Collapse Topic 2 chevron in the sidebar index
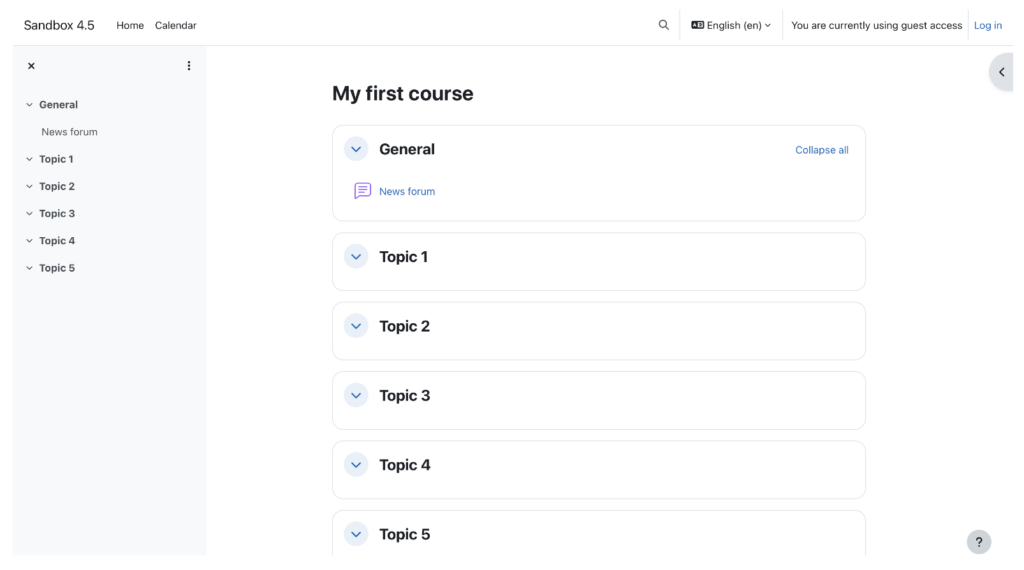This screenshot has height=570, width=1024. (29, 186)
